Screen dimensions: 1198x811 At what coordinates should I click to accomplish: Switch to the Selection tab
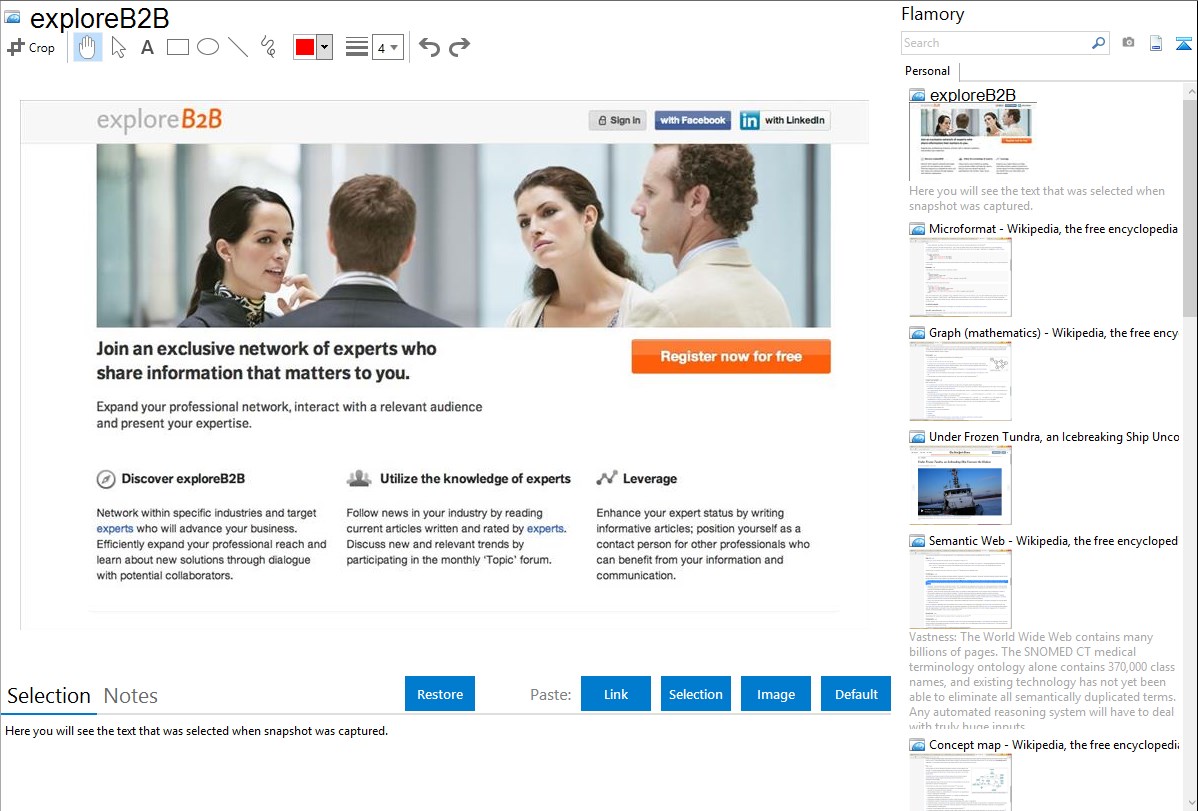click(49, 696)
